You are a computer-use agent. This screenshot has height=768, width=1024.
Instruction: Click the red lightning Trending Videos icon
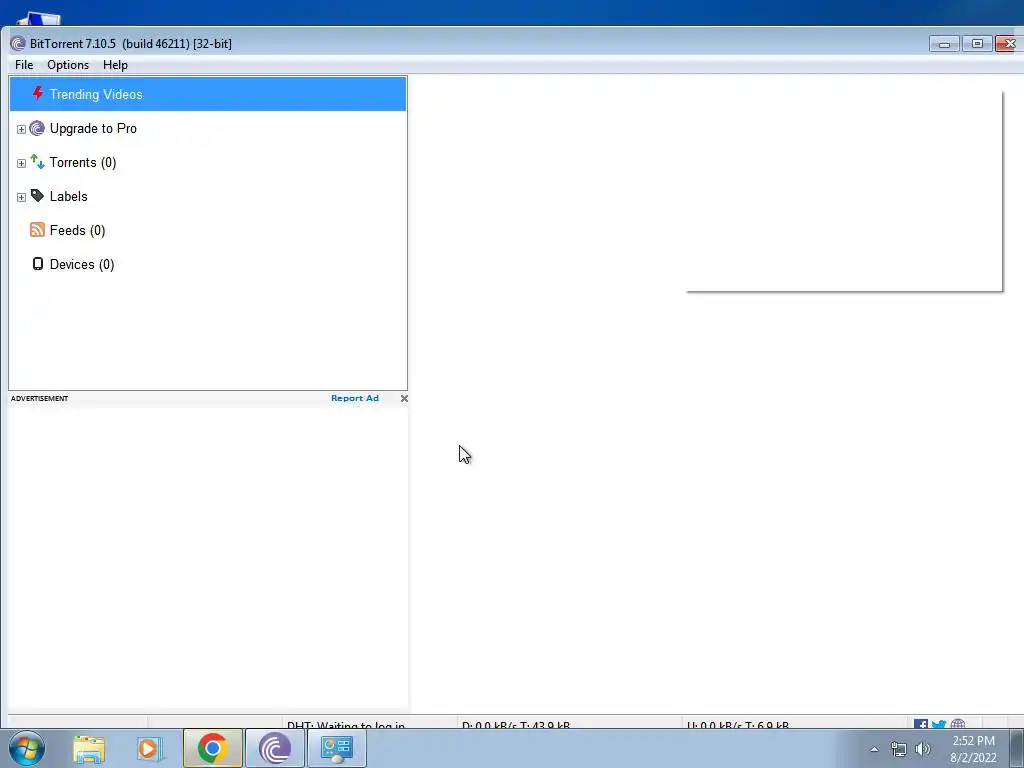(38, 93)
